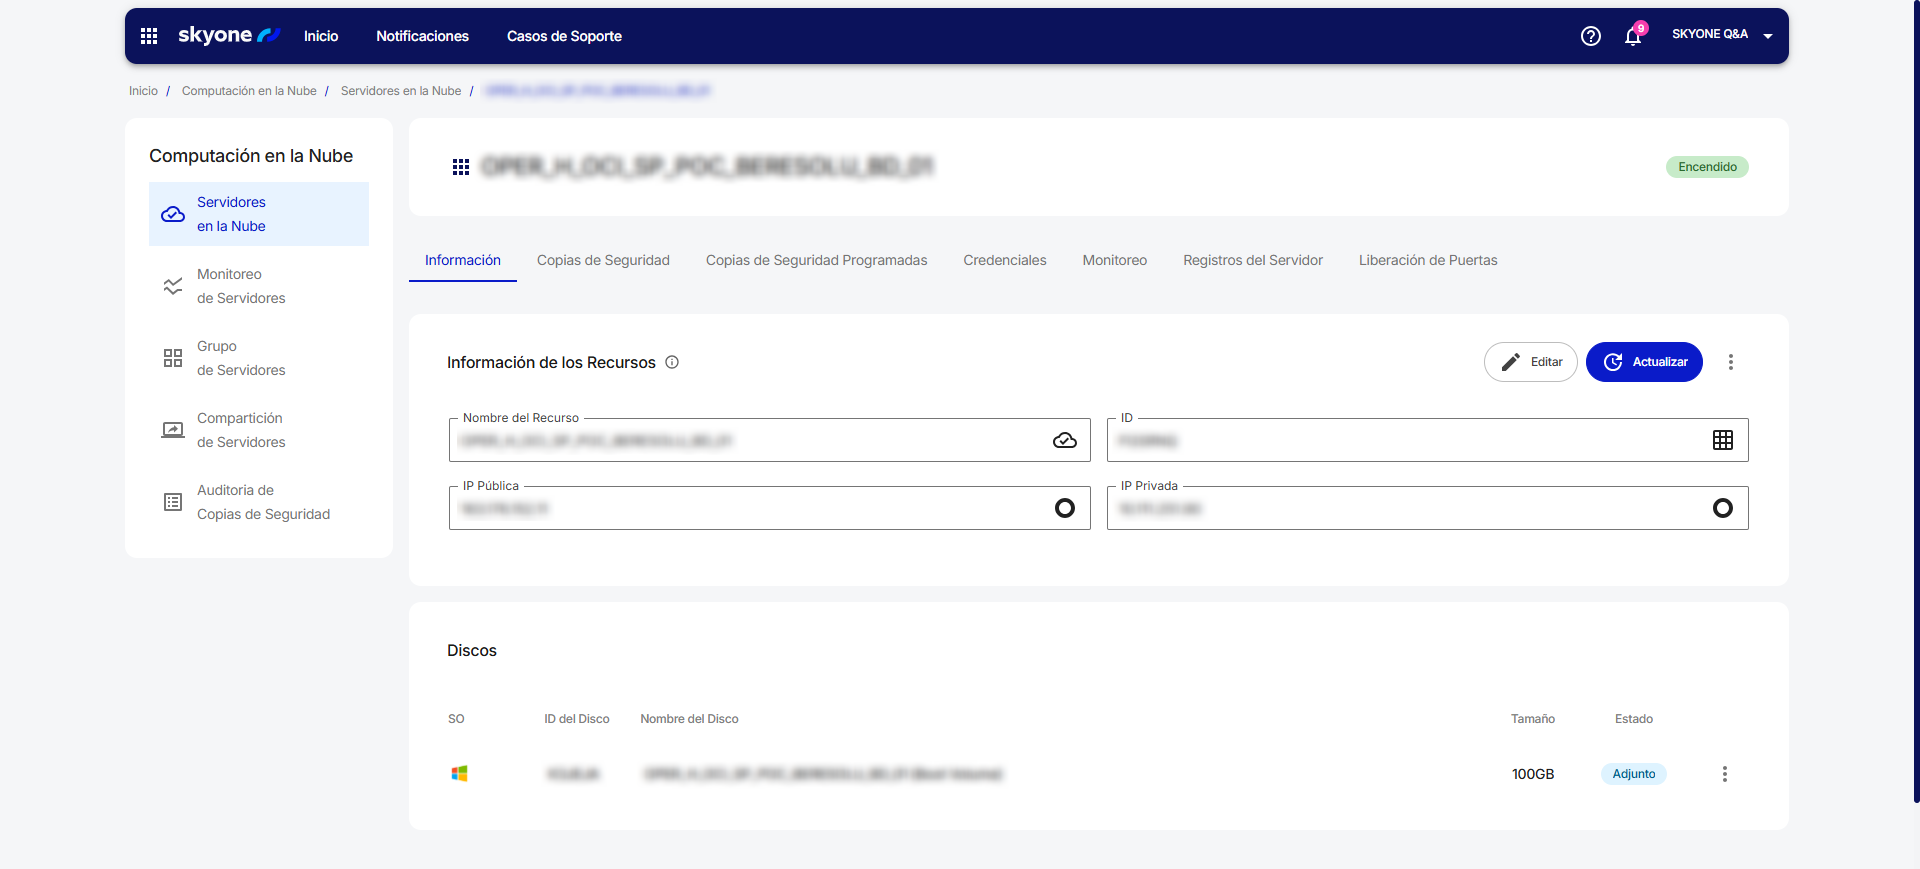This screenshot has height=869, width=1920.
Task: Open Grupo de Servidores in the sidebar
Action: 241,358
